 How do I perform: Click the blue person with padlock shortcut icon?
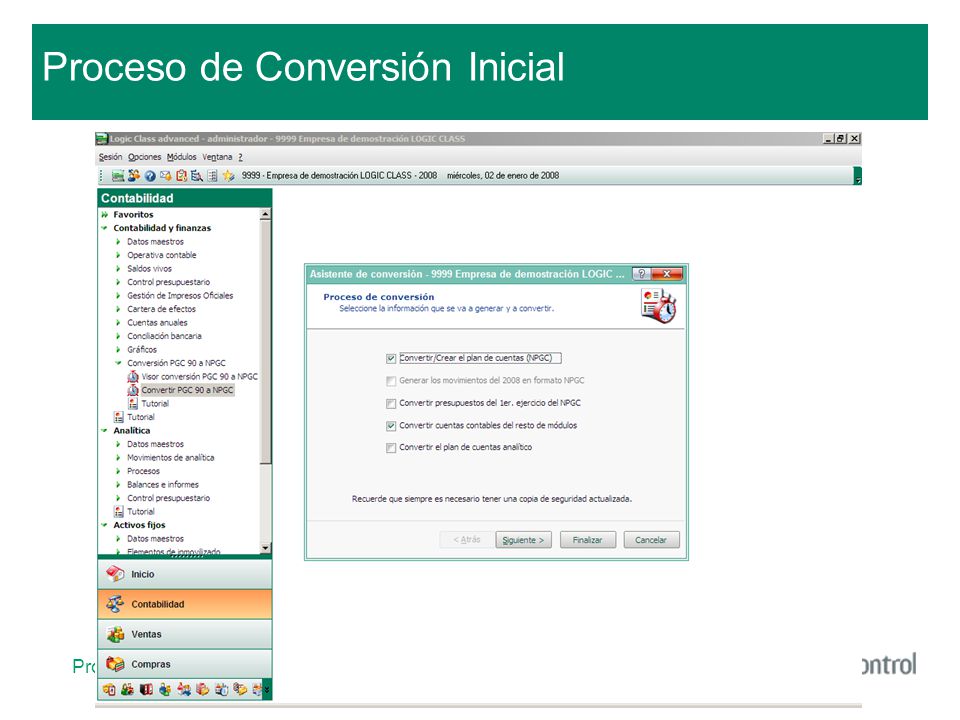pyautogui.click(x=165, y=689)
